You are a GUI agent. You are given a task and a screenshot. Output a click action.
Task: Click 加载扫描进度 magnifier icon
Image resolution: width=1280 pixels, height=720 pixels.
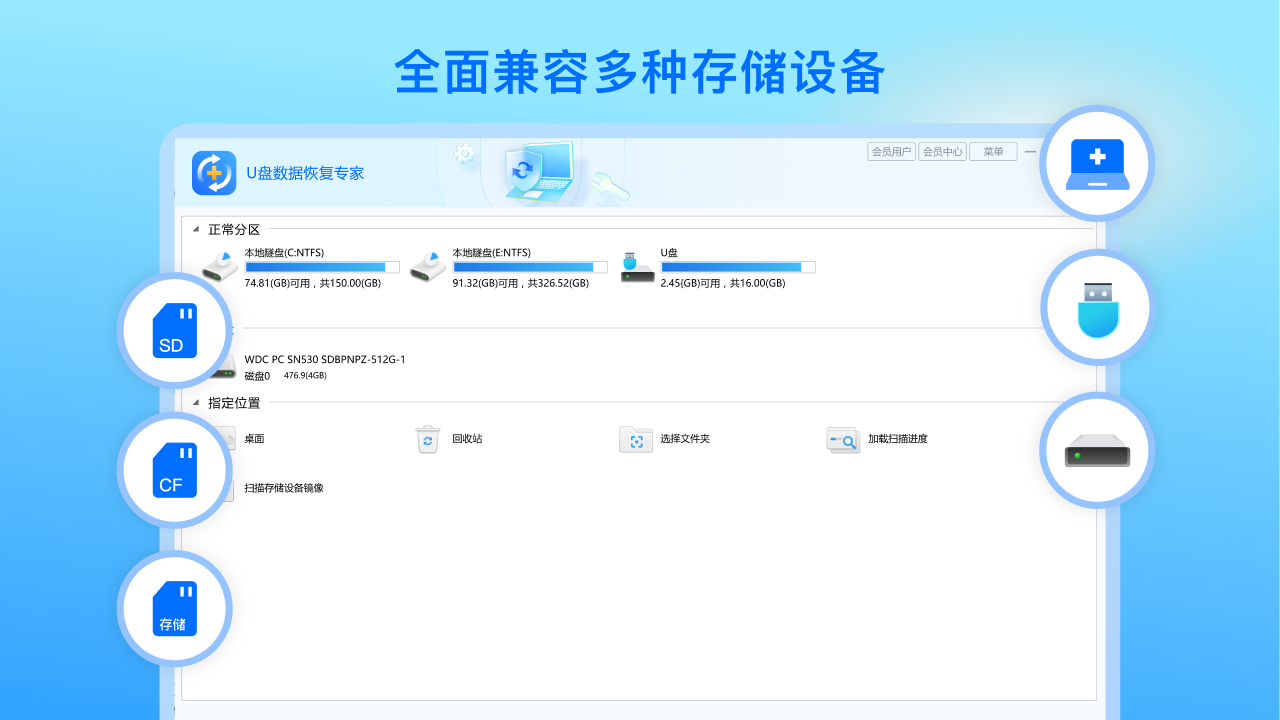(x=843, y=439)
